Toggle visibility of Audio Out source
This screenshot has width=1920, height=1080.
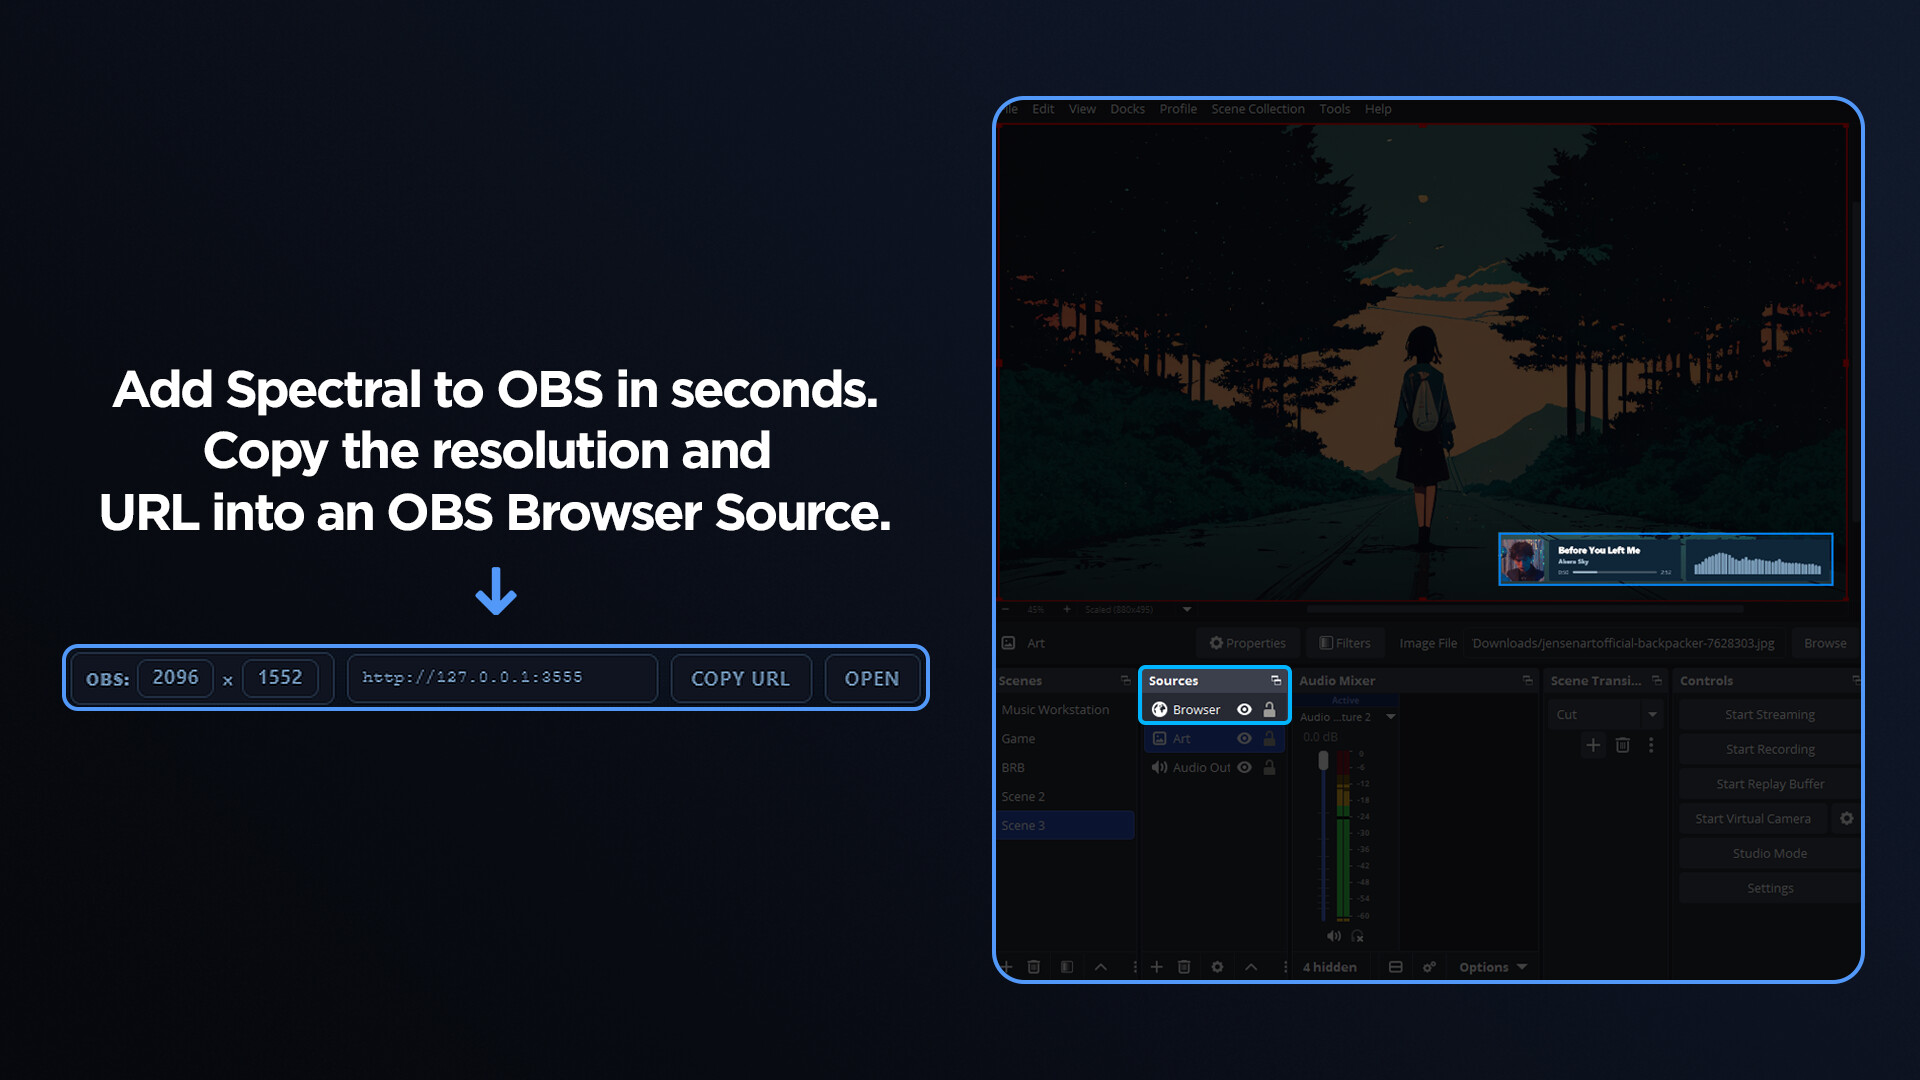point(1244,767)
